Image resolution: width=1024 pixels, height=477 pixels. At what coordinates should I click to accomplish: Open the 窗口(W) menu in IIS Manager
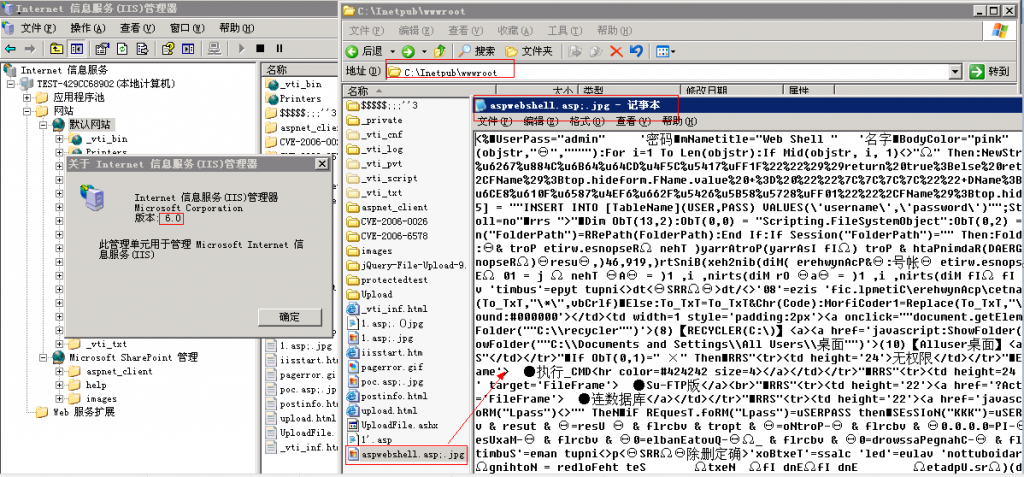coord(188,28)
